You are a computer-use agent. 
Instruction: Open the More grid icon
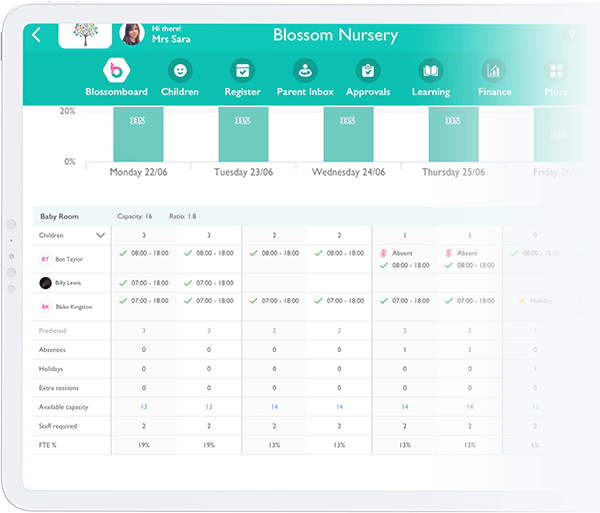coord(556,70)
